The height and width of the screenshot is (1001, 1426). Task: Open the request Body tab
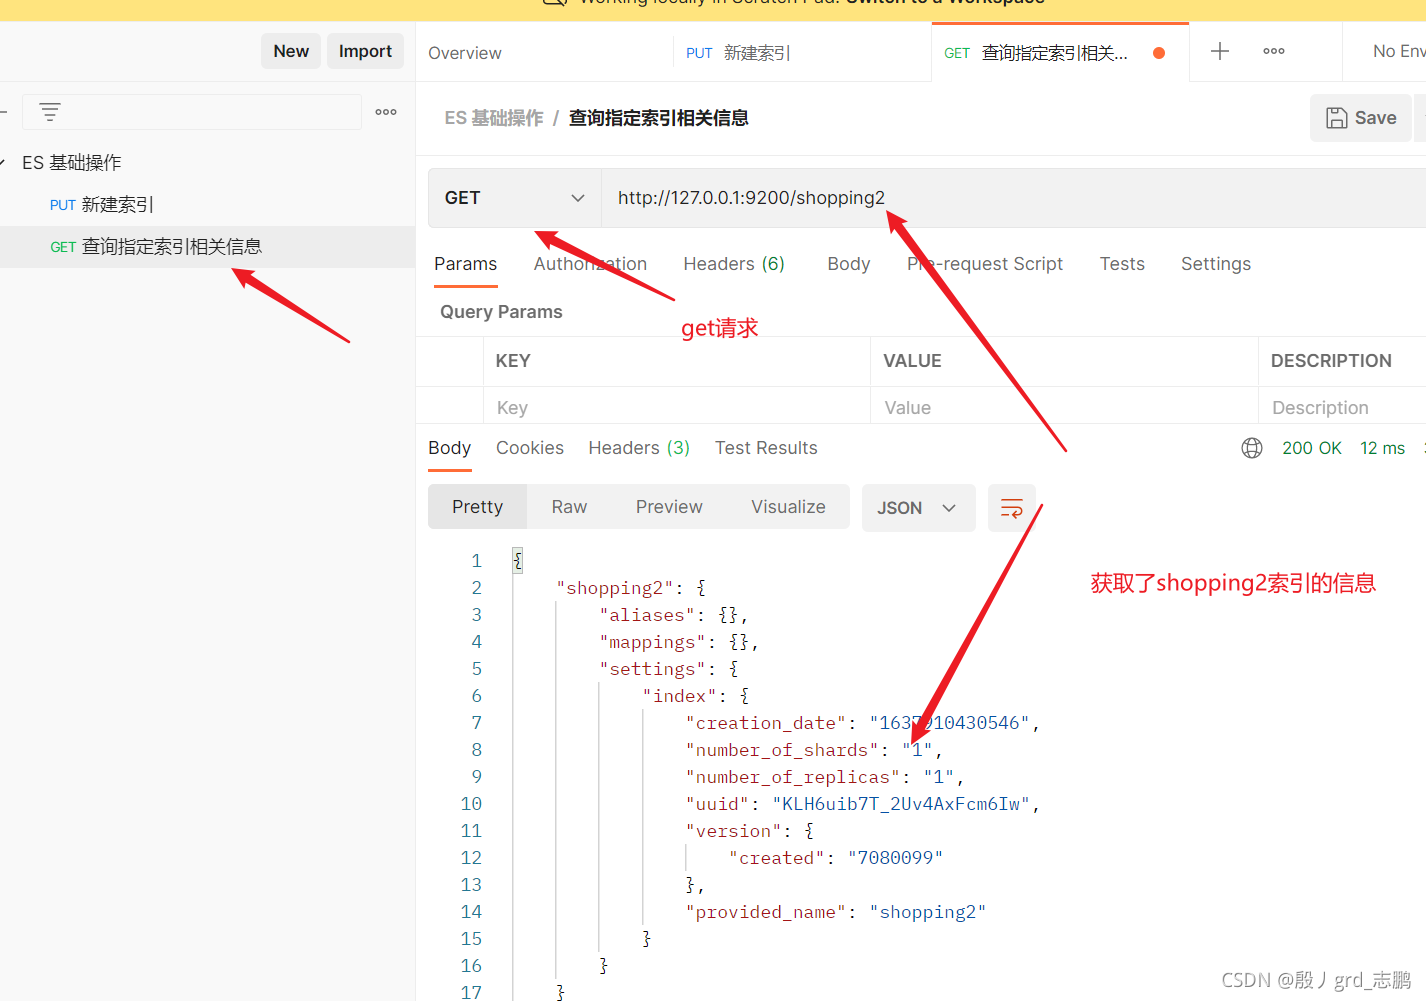pyautogui.click(x=849, y=264)
